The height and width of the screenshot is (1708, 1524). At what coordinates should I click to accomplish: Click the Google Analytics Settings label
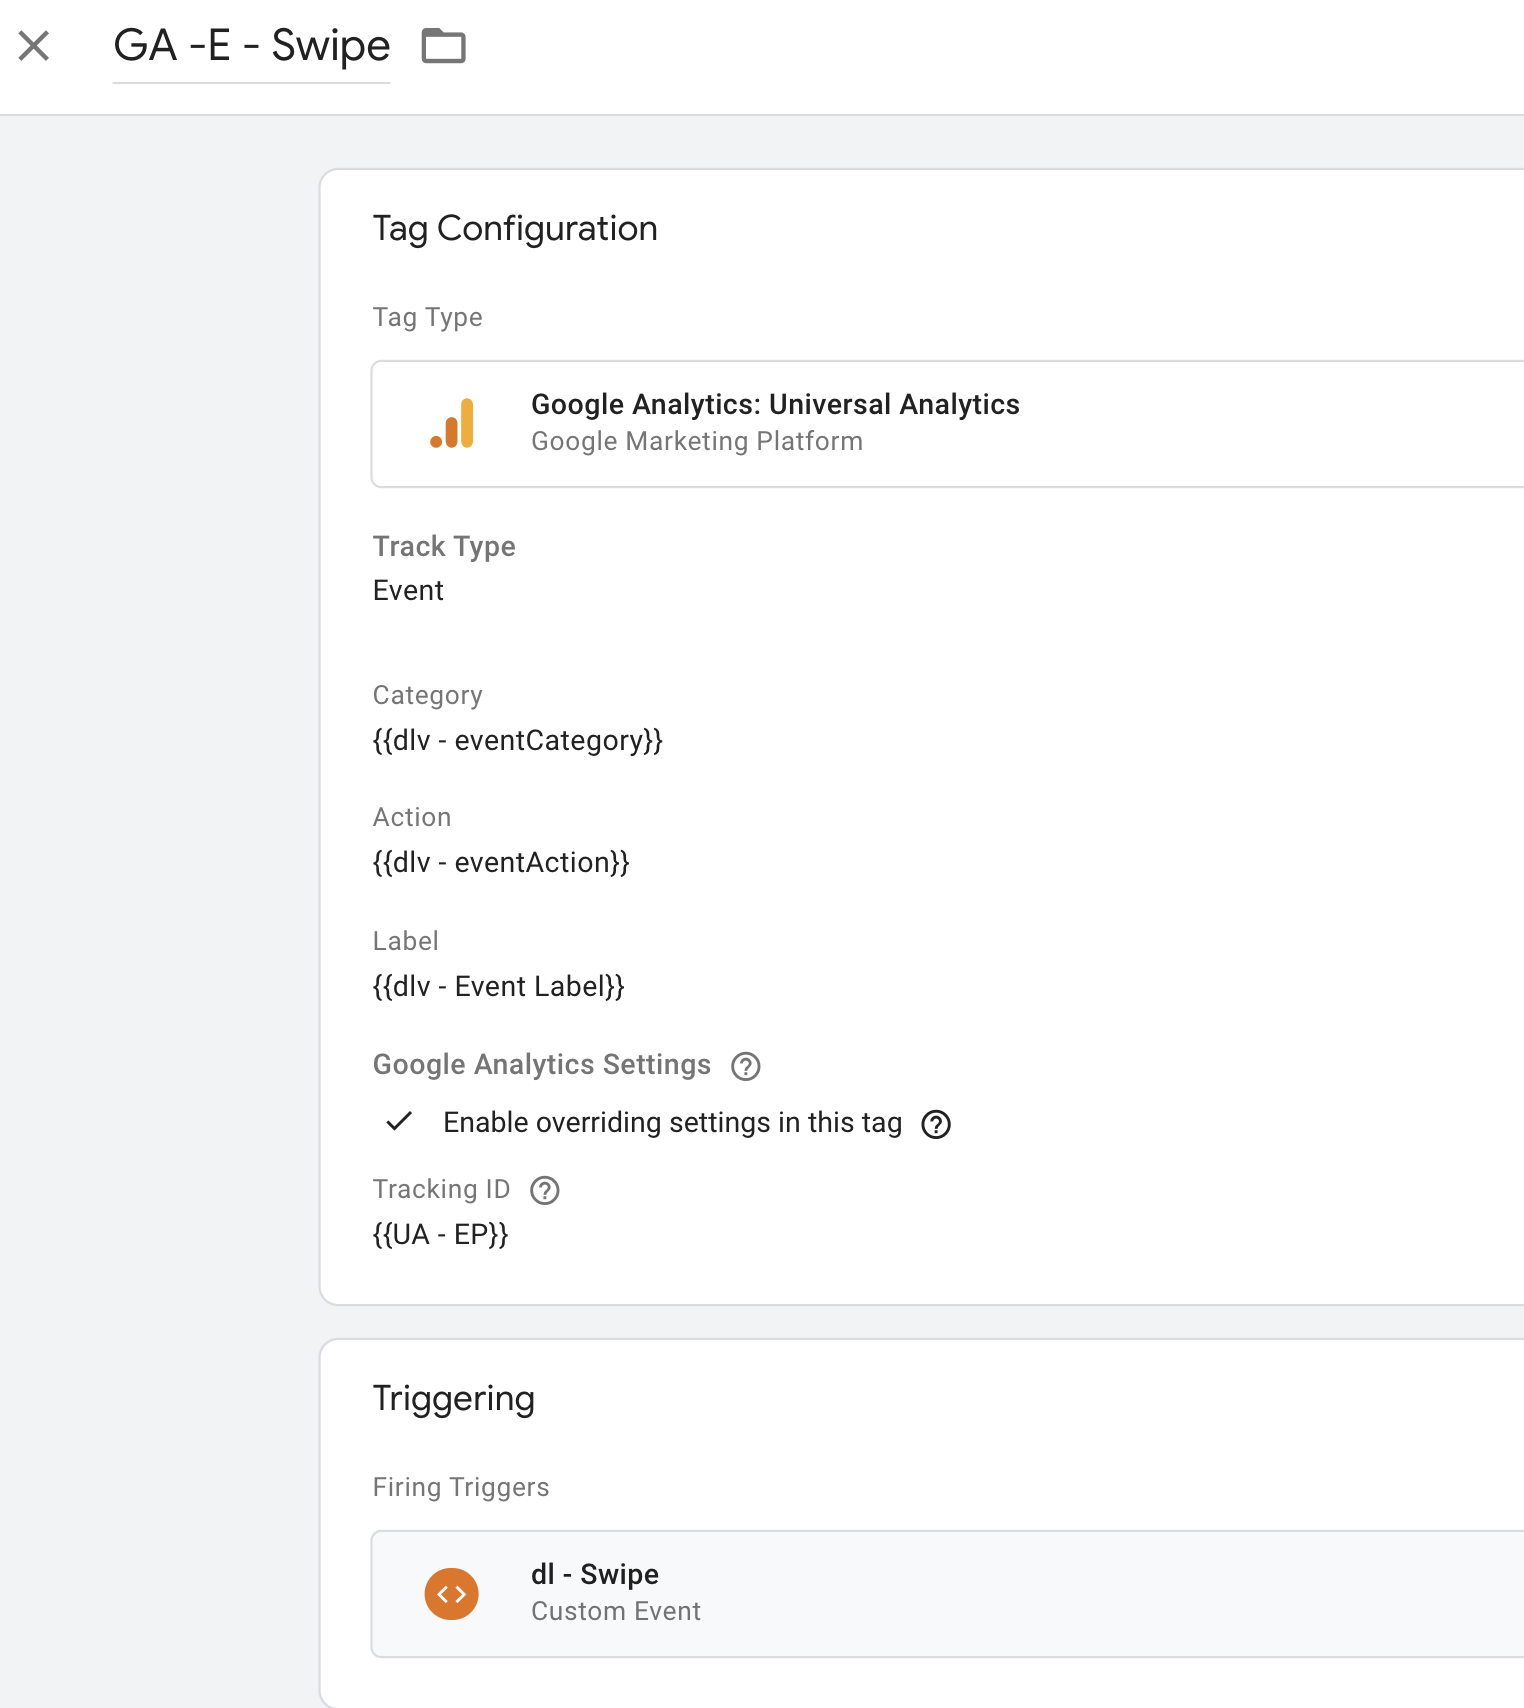[x=542, y=1064]
